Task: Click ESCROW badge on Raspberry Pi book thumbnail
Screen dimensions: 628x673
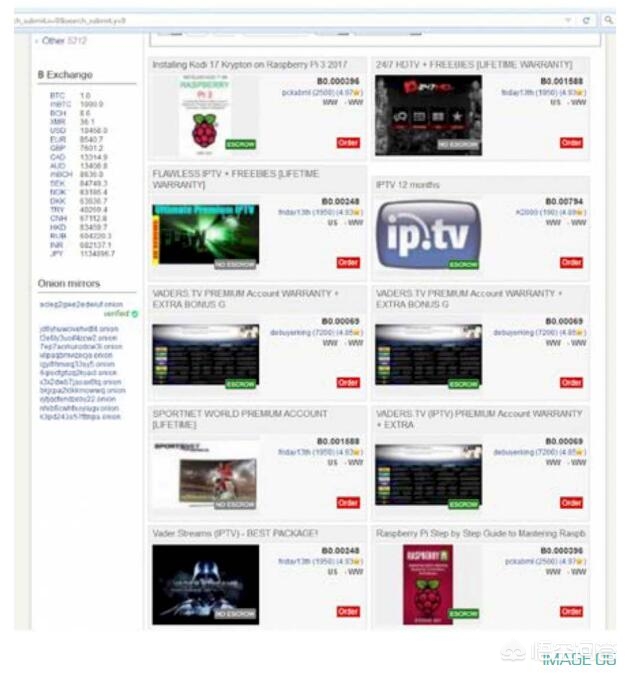Action: [463, 614]
